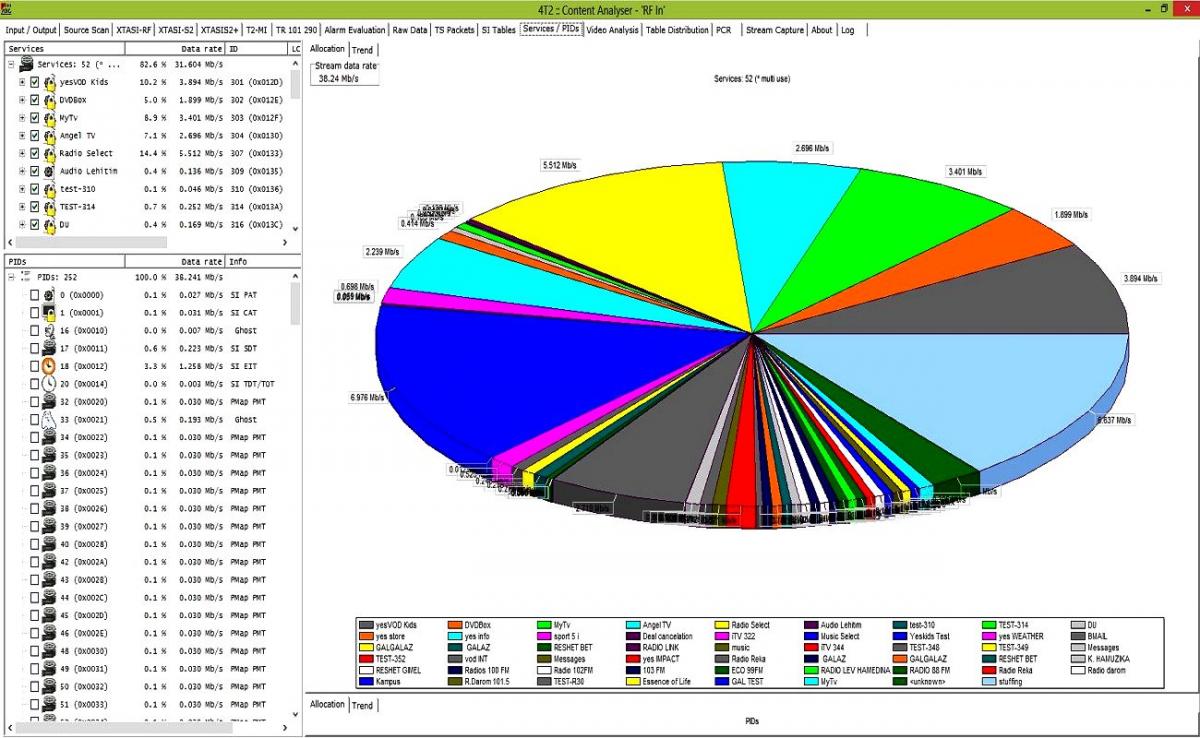Click the PID 32 PMT icon
Screen dimensions: 1200x738
coord(49,402)
